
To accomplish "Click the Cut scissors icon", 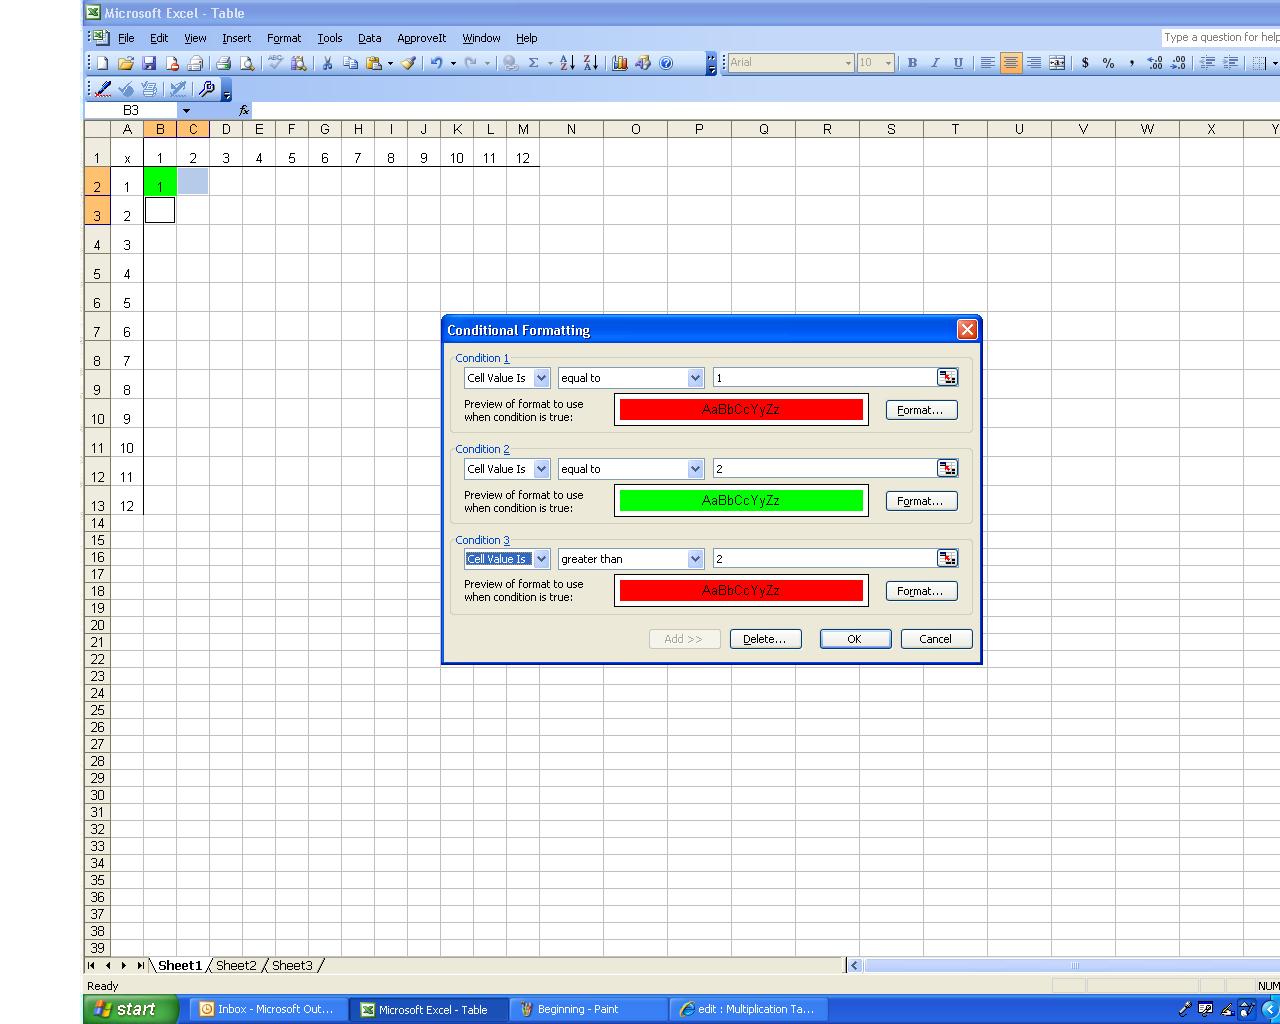I will (x=326, y=63).
